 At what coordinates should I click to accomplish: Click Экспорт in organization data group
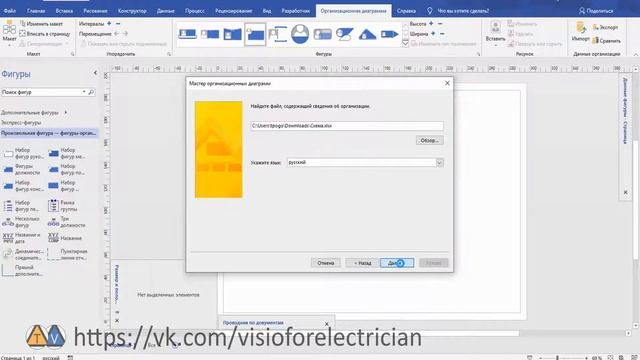605,27
